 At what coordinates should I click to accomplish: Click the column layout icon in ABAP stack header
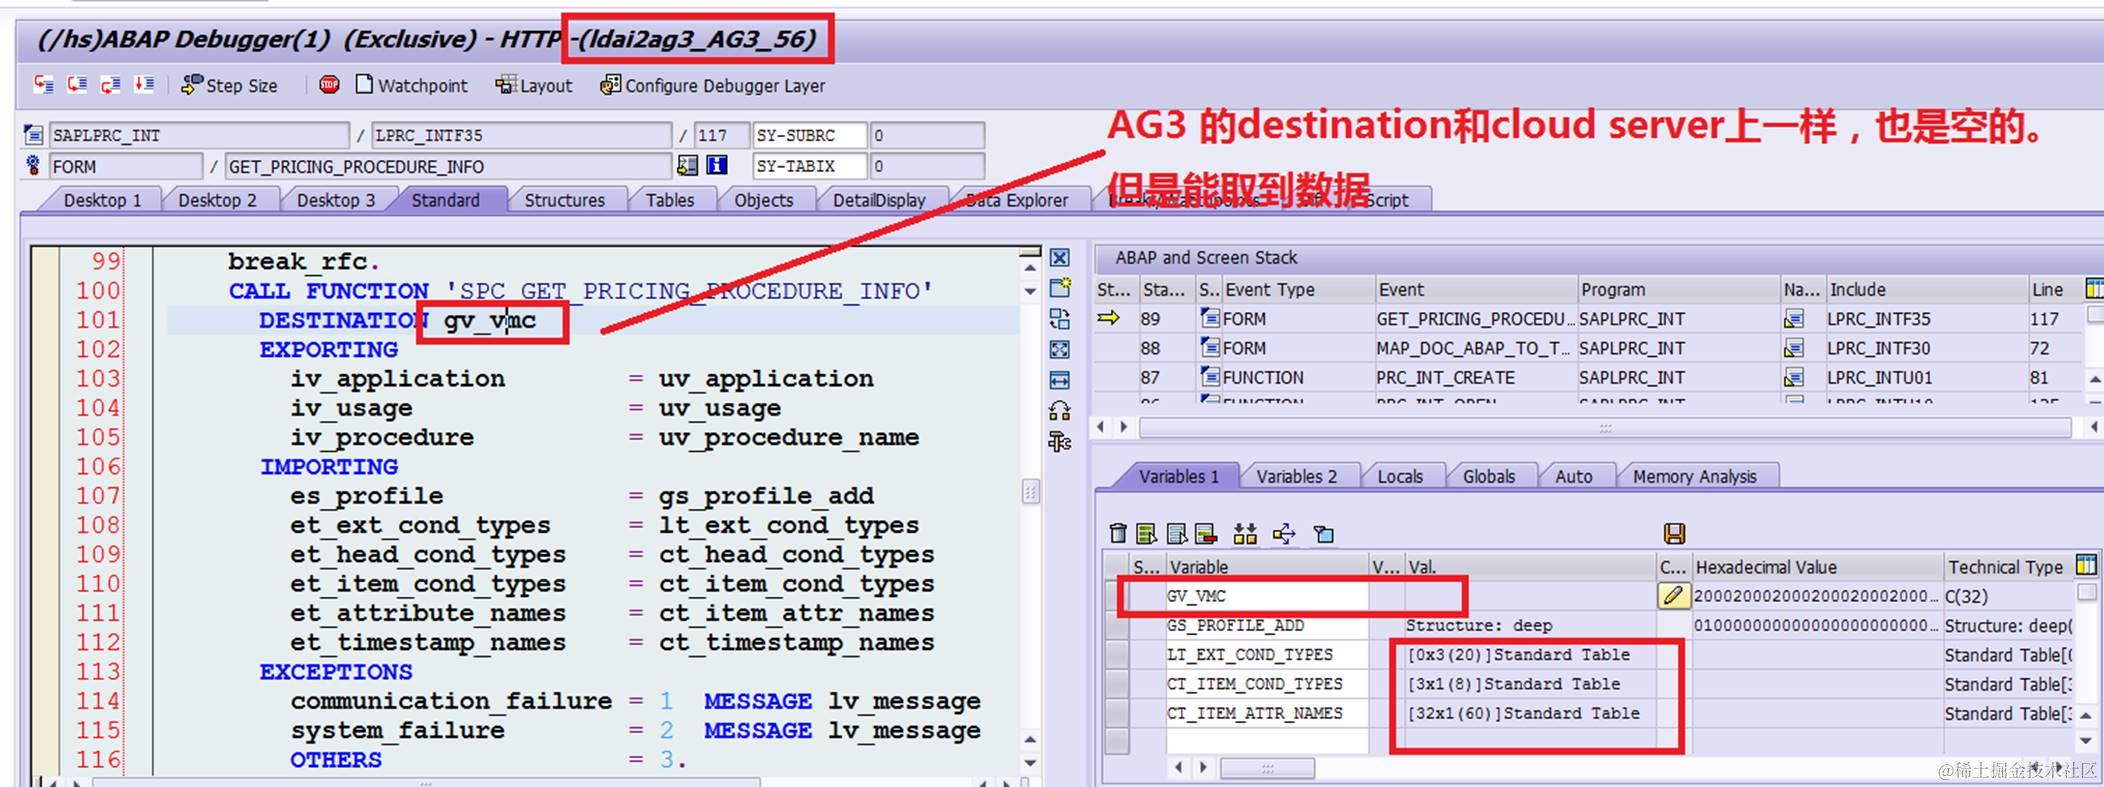coord(2094,289)
